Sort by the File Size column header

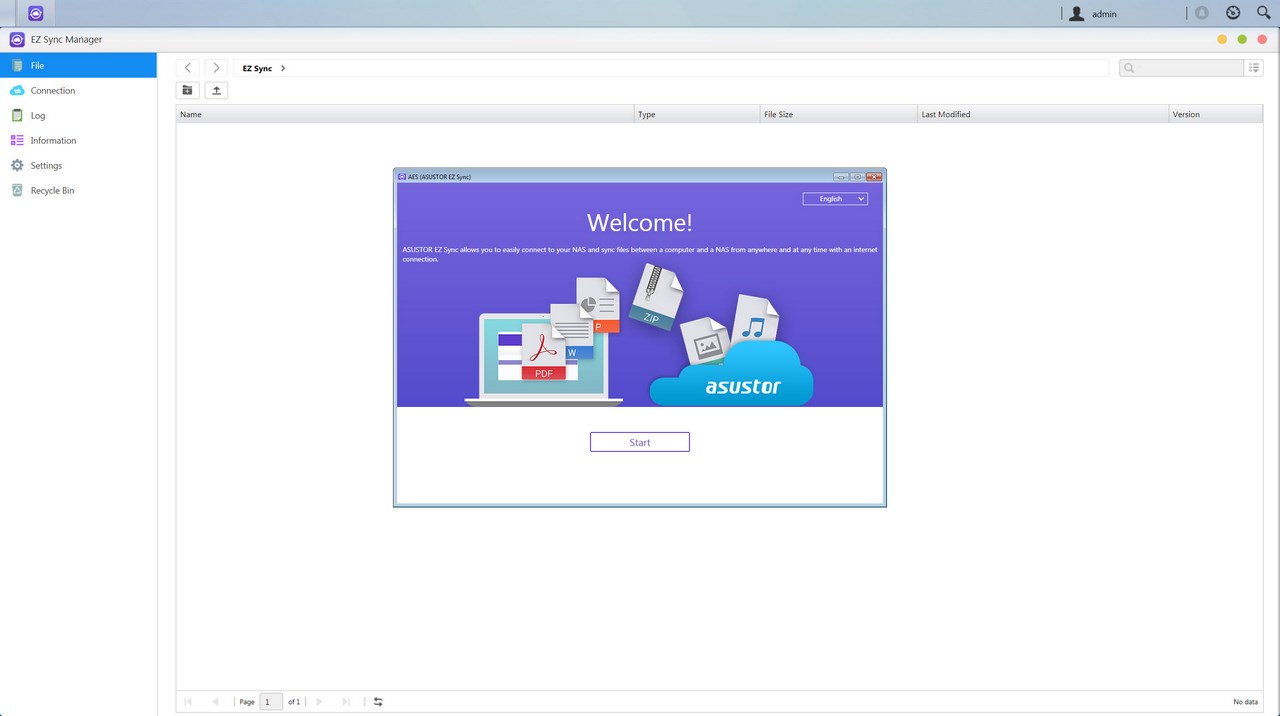[839, 114]
